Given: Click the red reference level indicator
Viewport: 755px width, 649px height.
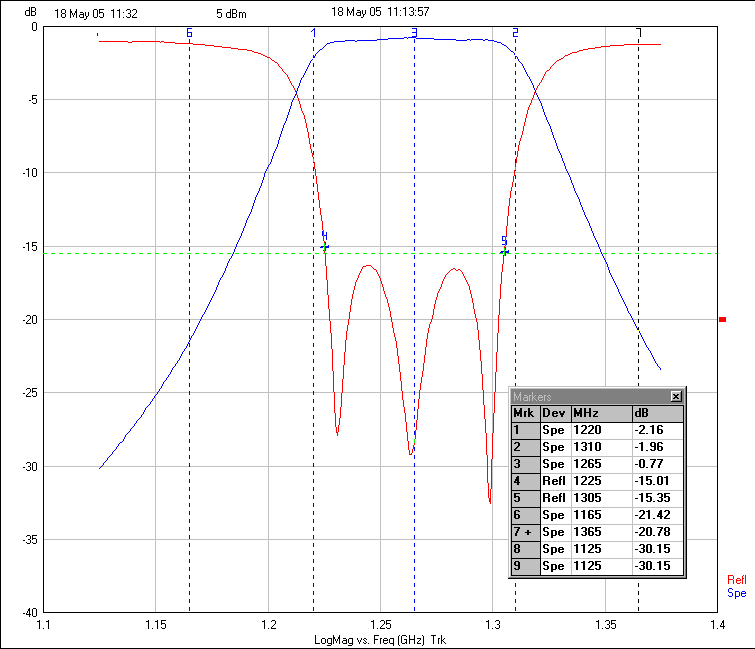Looking at the screenshot, I should (722, 320).
